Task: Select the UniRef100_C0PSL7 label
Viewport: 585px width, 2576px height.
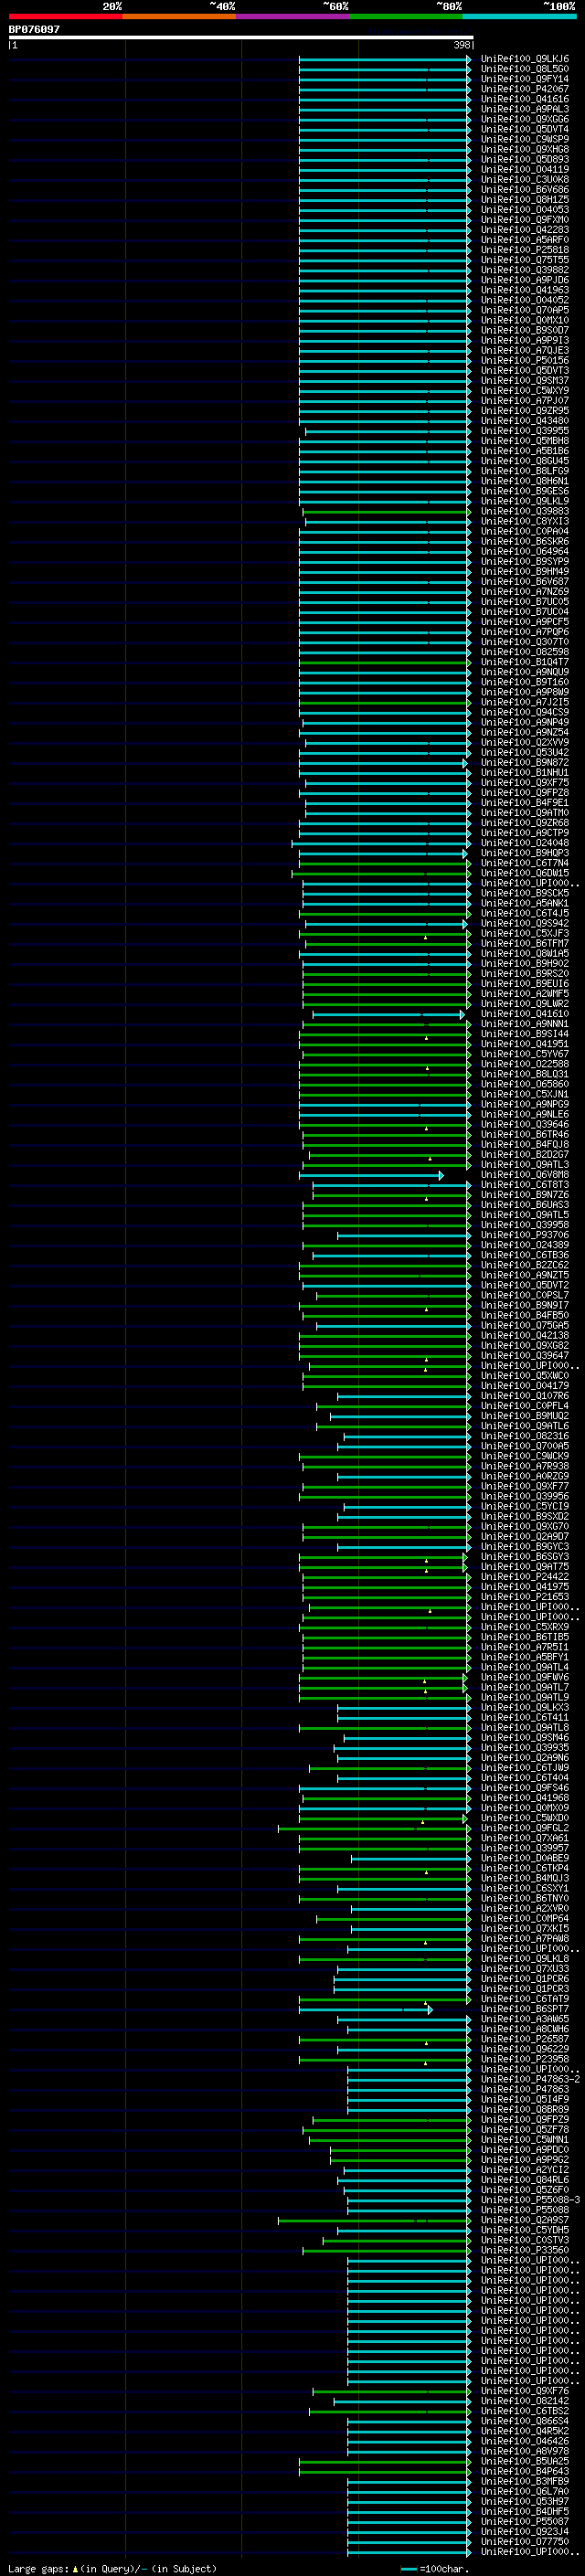Action: click(524, 1295)
